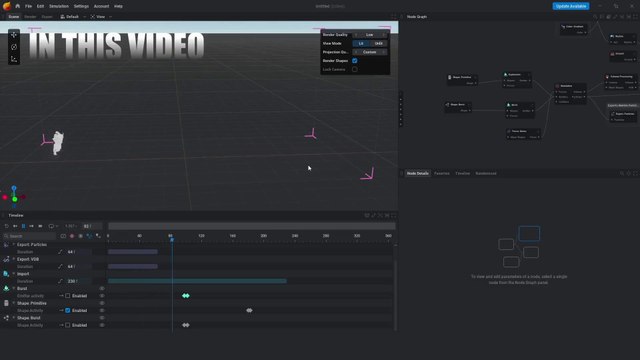
Task: Select the move gizmo tool in viewport
Action: (14, 35)
